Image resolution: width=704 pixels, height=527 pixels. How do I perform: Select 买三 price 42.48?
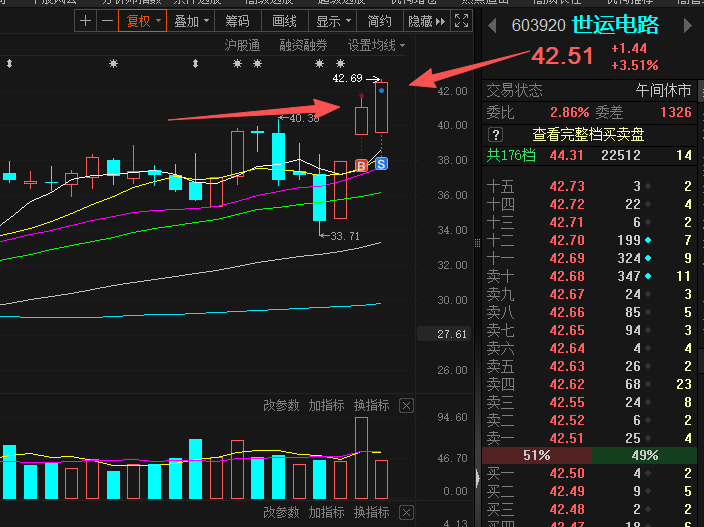pos(567,509)
